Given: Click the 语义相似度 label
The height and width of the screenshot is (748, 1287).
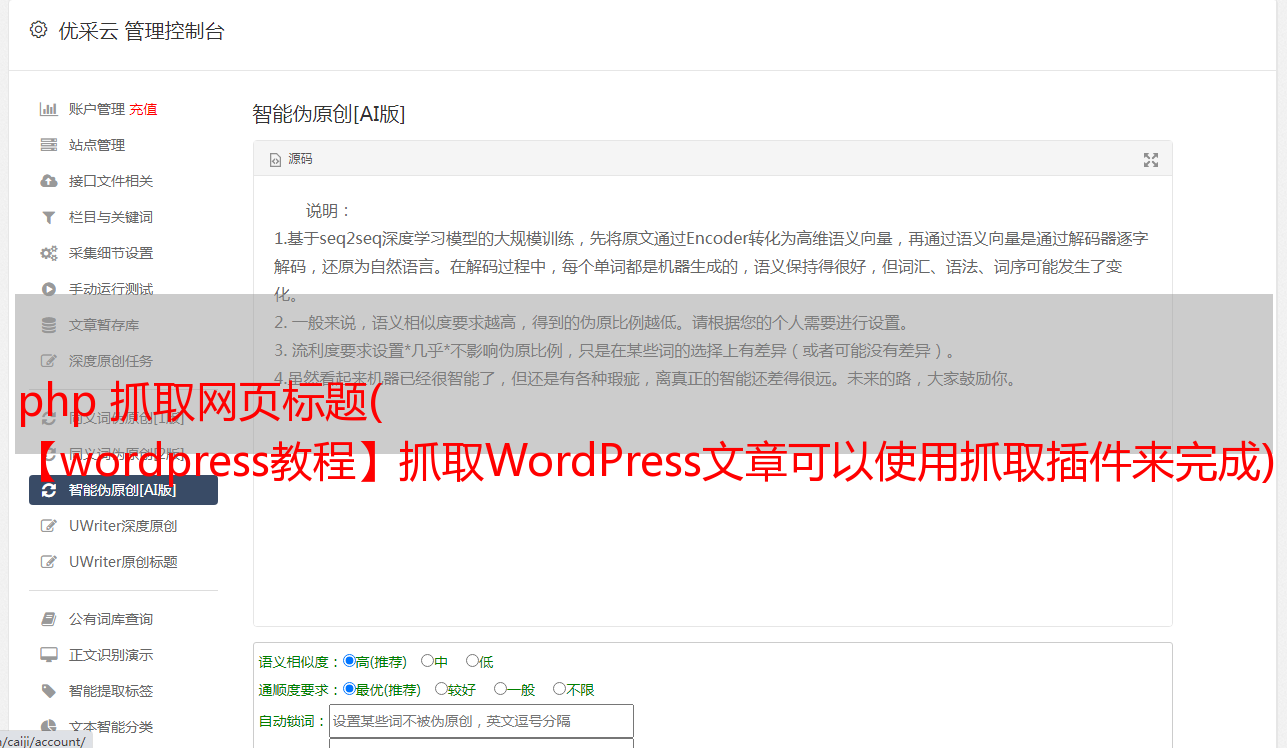Looking at the screenshot, I should [x=300, y=662].
